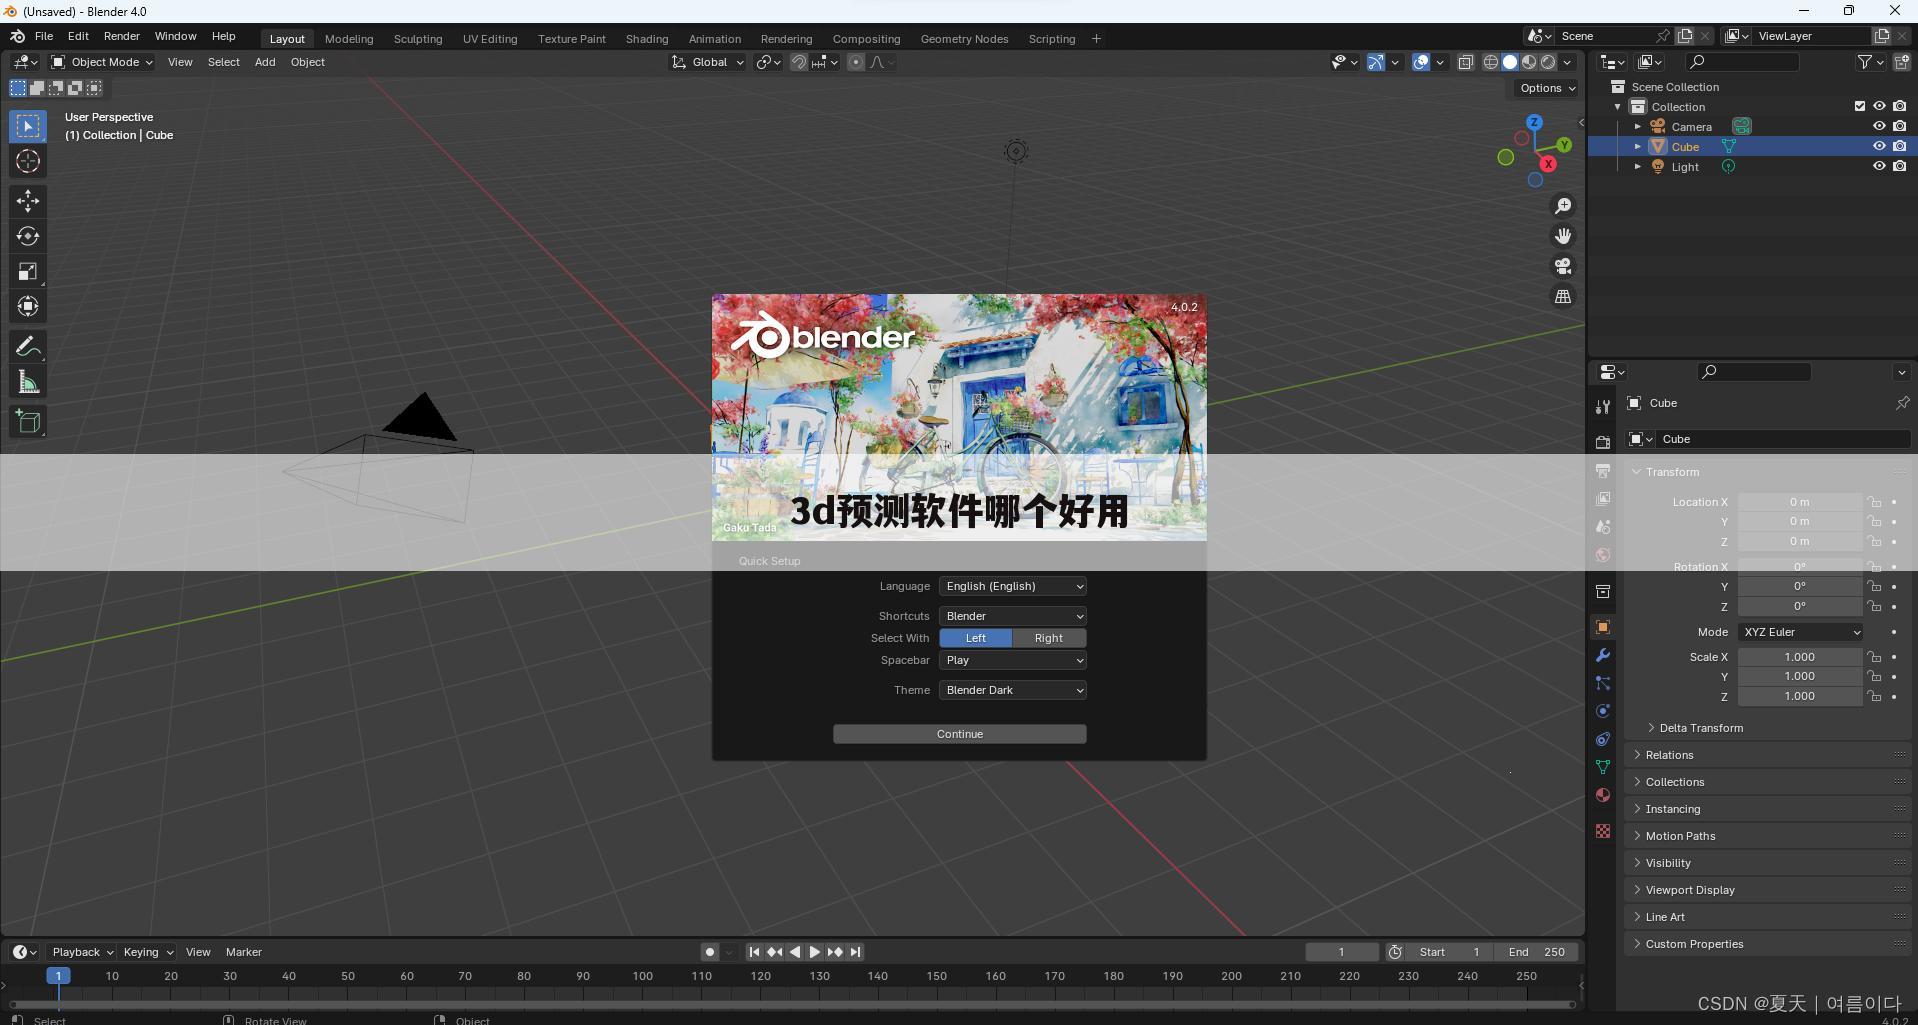The height and width of the screenshot is (1025, 1918).
Task: Select the Add Cube tool
Action: pos(28,422)
